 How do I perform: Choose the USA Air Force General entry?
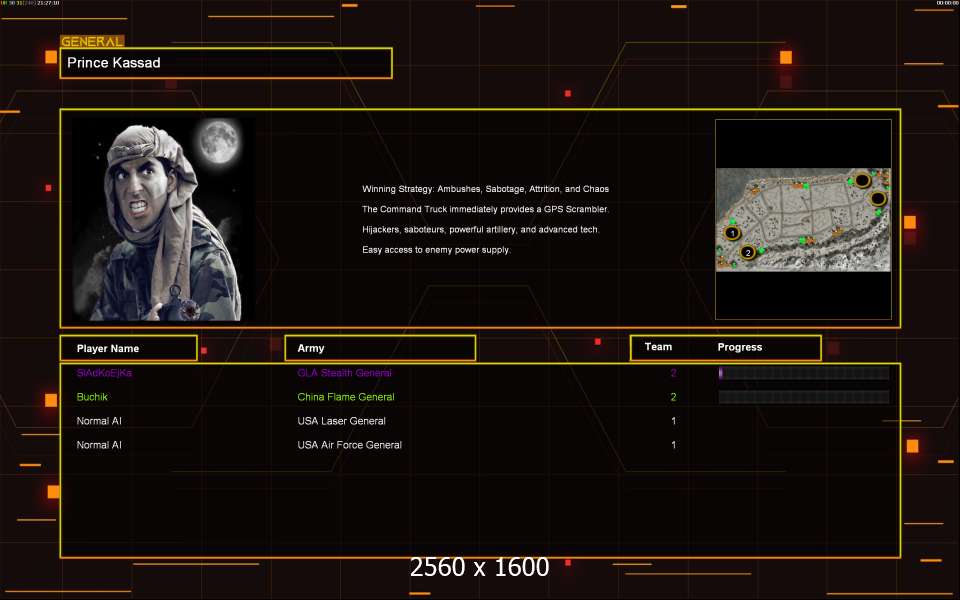(349, 445)
